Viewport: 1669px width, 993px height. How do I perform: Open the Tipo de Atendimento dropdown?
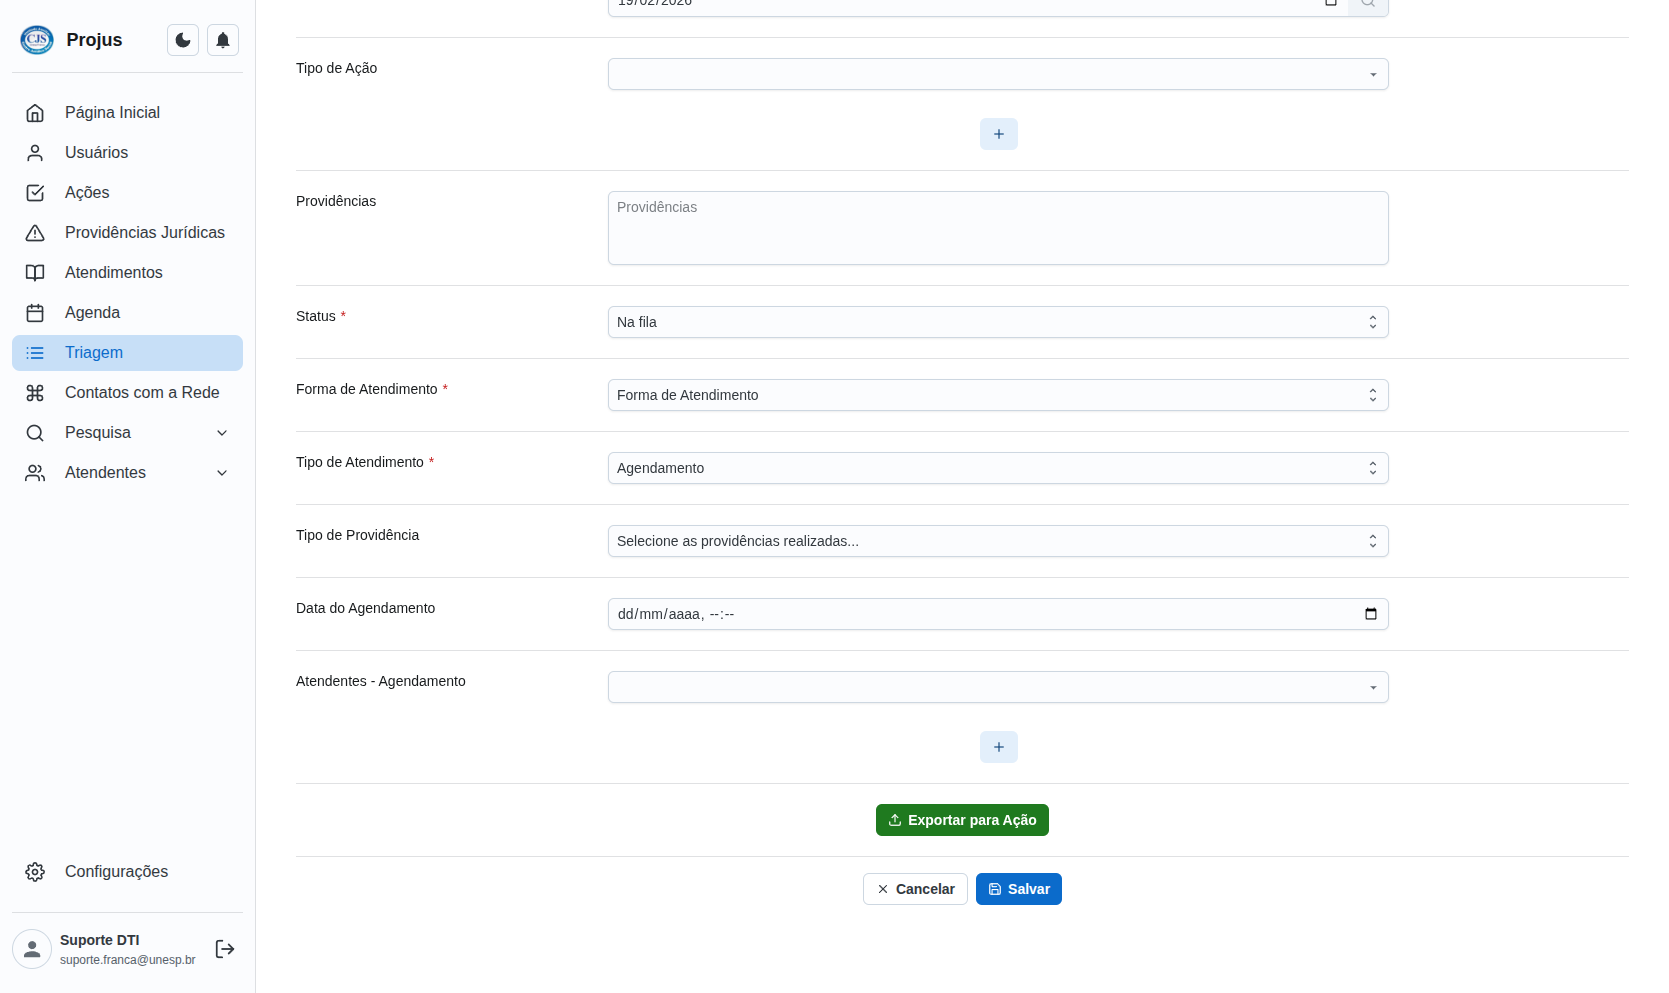click(997, 468)
